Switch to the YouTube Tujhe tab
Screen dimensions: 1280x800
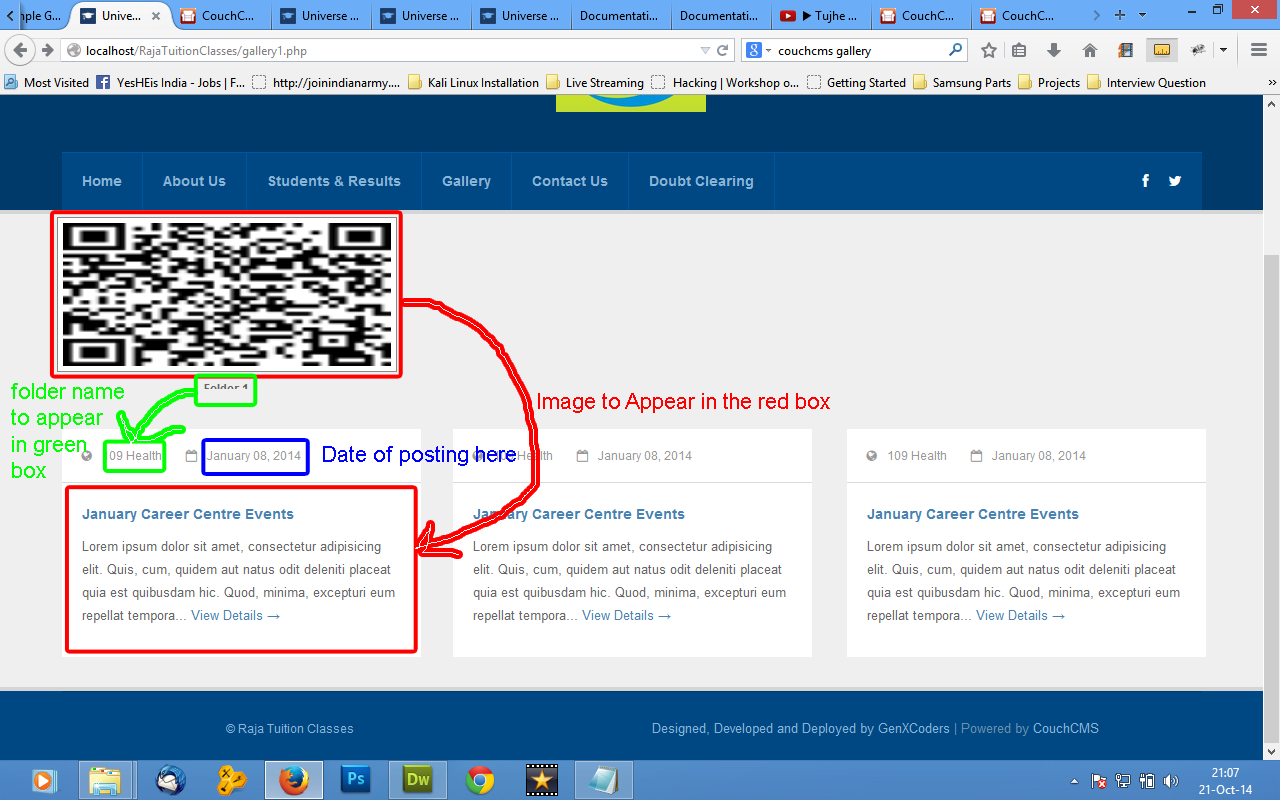820,16
